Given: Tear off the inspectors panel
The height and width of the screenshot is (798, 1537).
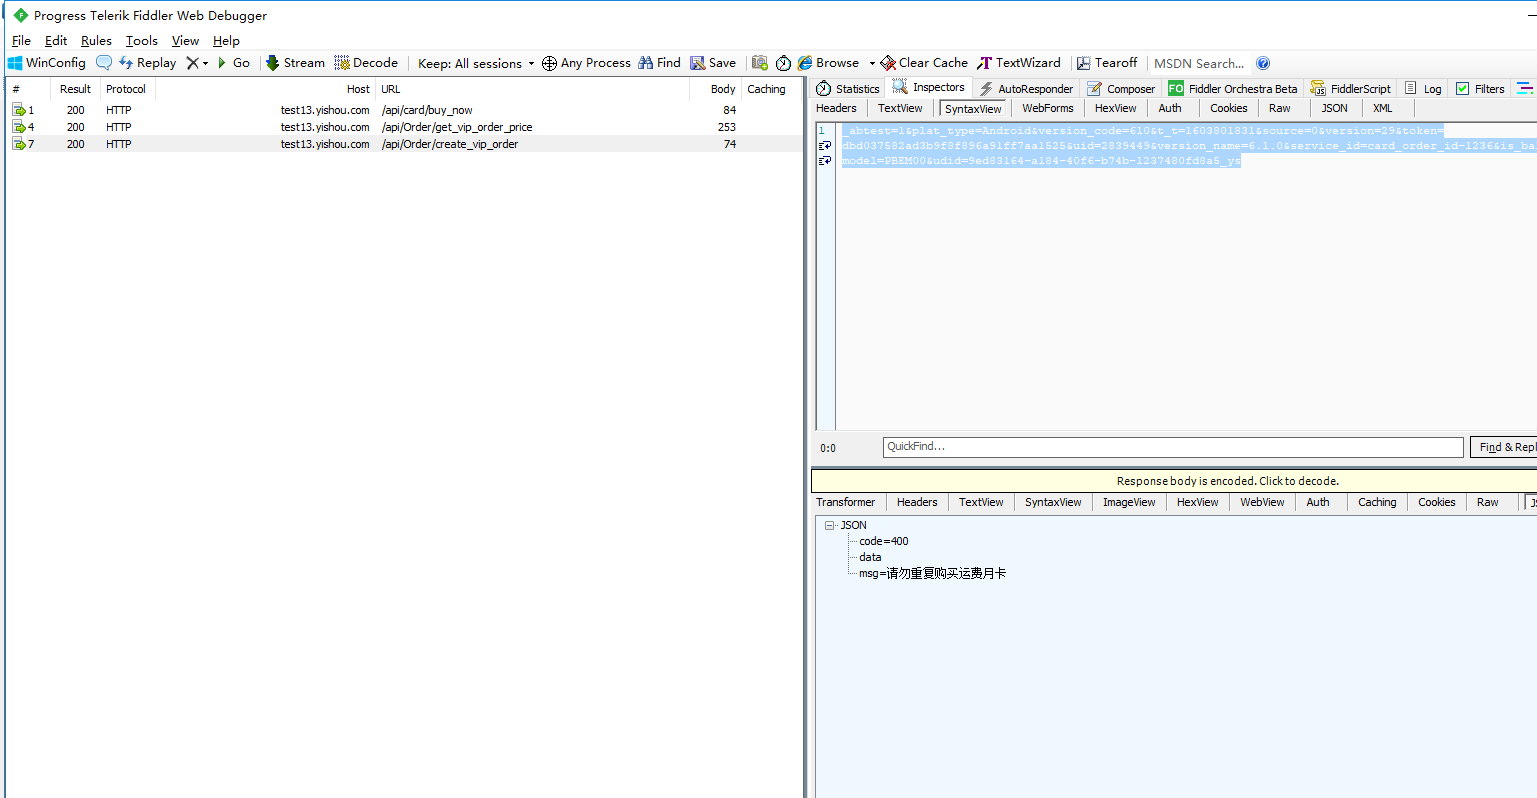Looking at the screenshot, I should click(1107, 63).
